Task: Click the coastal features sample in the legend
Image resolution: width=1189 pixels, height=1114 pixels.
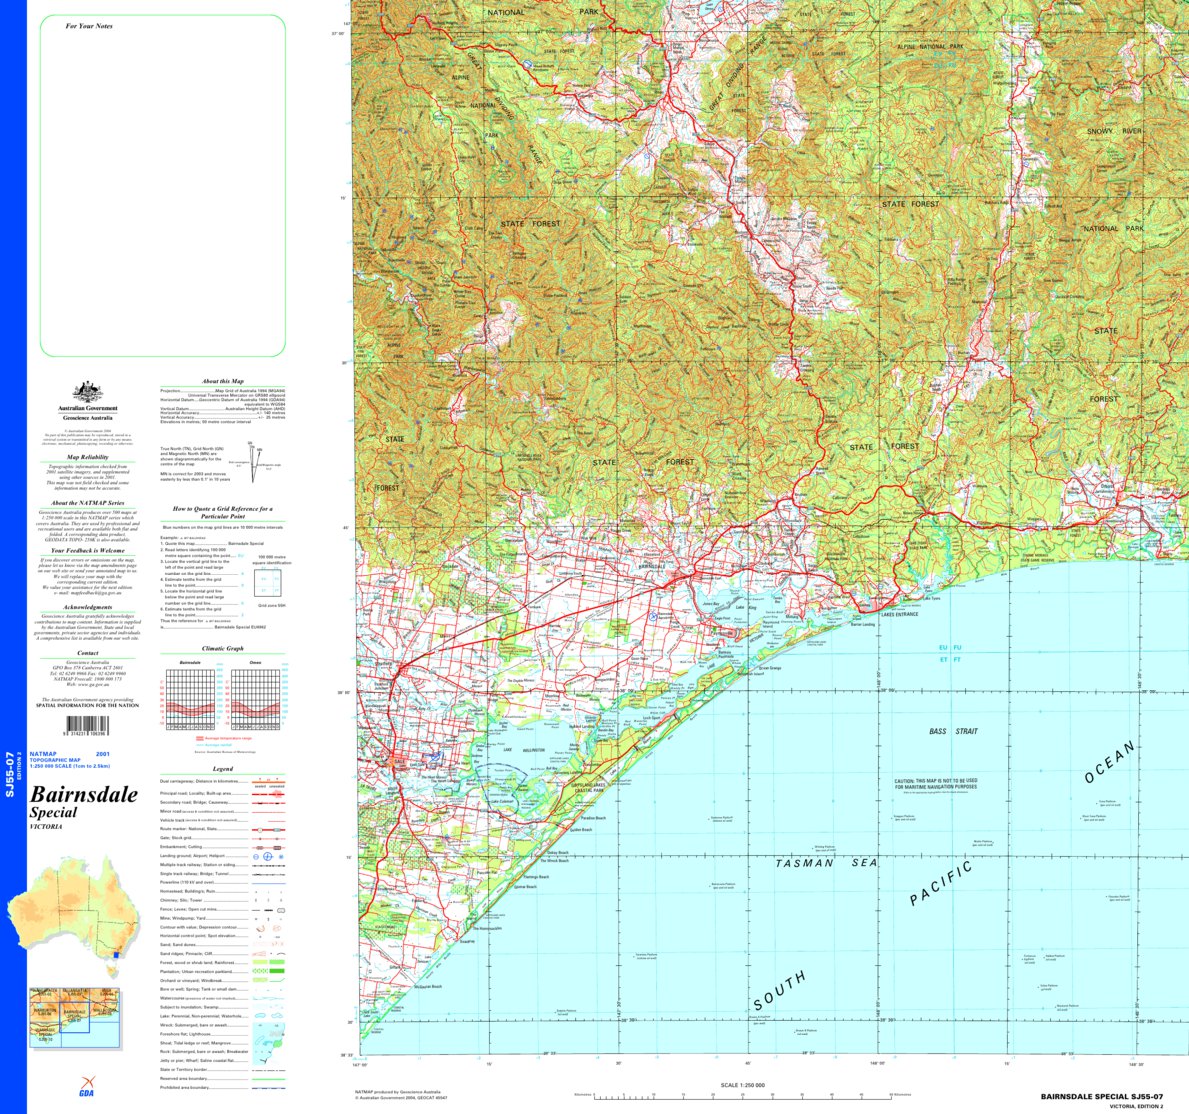Action: [x=268, y=1043]
